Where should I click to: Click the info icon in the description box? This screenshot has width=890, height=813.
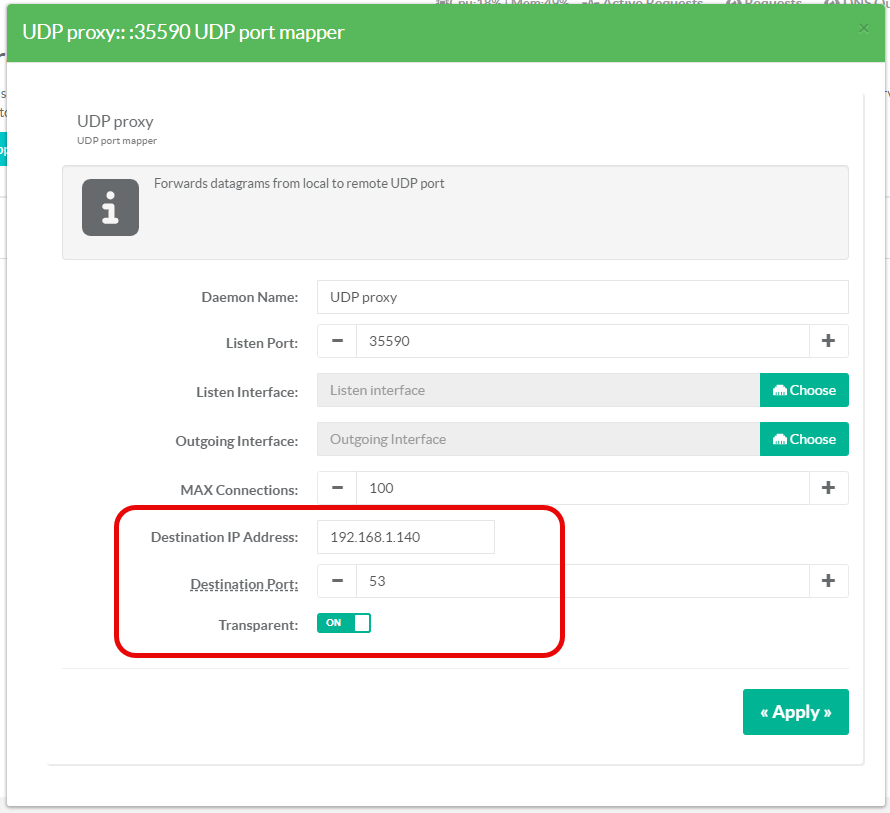pyautogui.click(x=110, y=208)
